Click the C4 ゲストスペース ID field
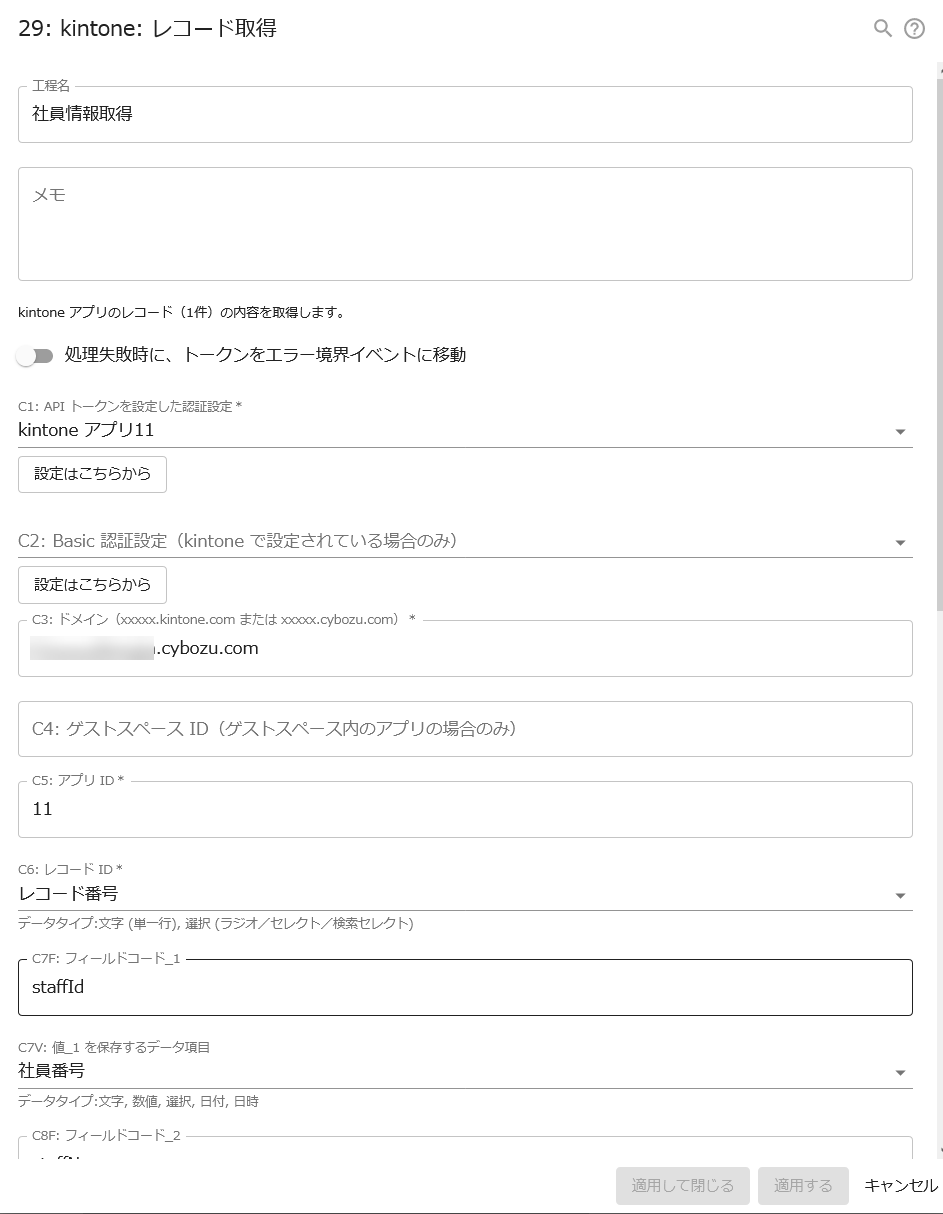The image size is (943, 1214). point(466,729)
